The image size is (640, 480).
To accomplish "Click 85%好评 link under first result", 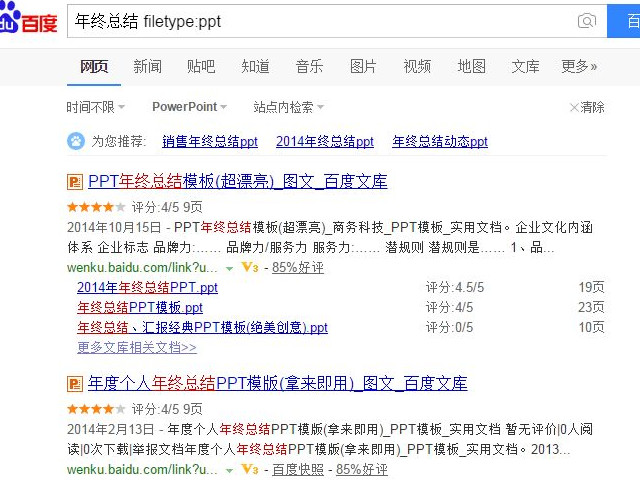I will [x=298, y=268].
